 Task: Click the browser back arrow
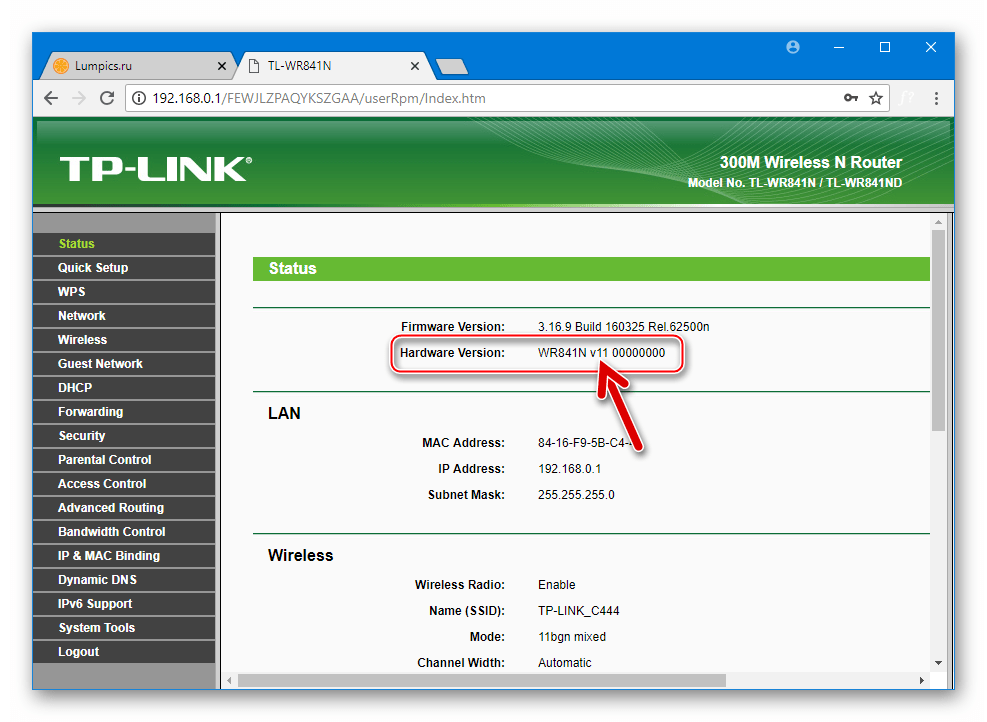tap(51, 98)
